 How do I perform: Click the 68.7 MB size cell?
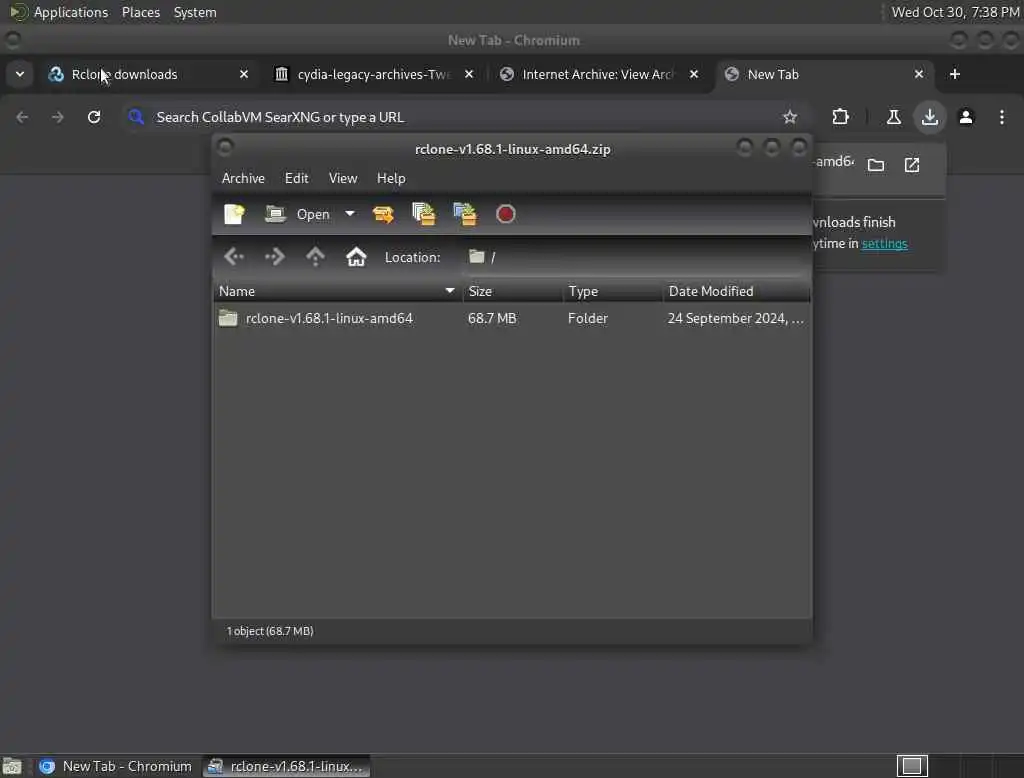pos(492,318)
